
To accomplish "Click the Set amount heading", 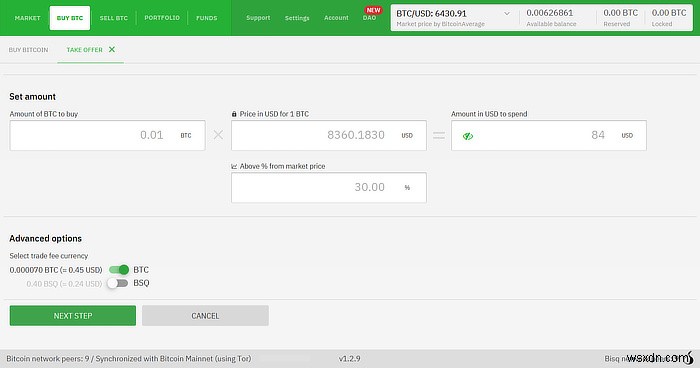I will pyautogui.click(x=33, y=96).
